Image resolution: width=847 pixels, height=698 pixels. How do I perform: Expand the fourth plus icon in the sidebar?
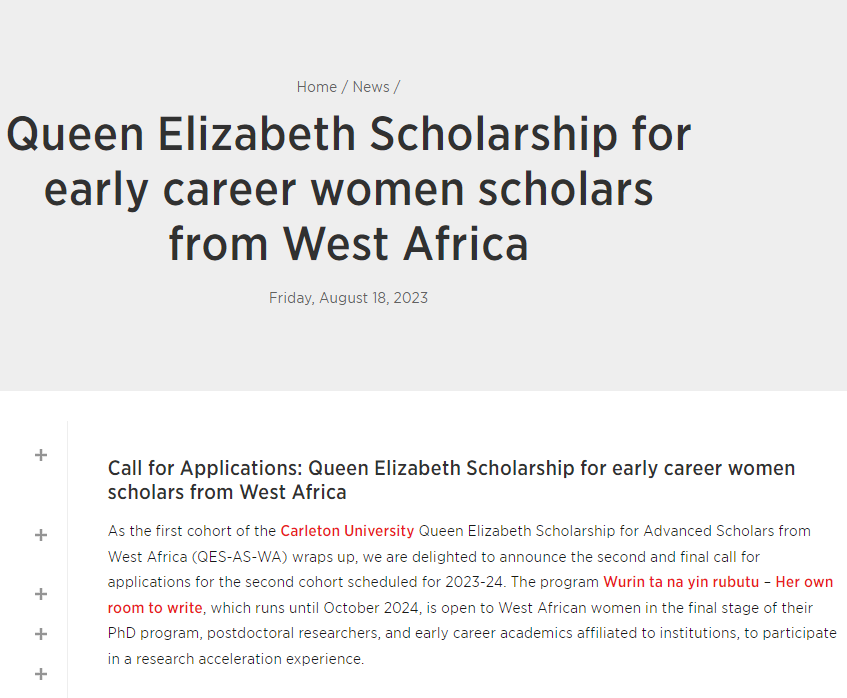click(41, 634)
